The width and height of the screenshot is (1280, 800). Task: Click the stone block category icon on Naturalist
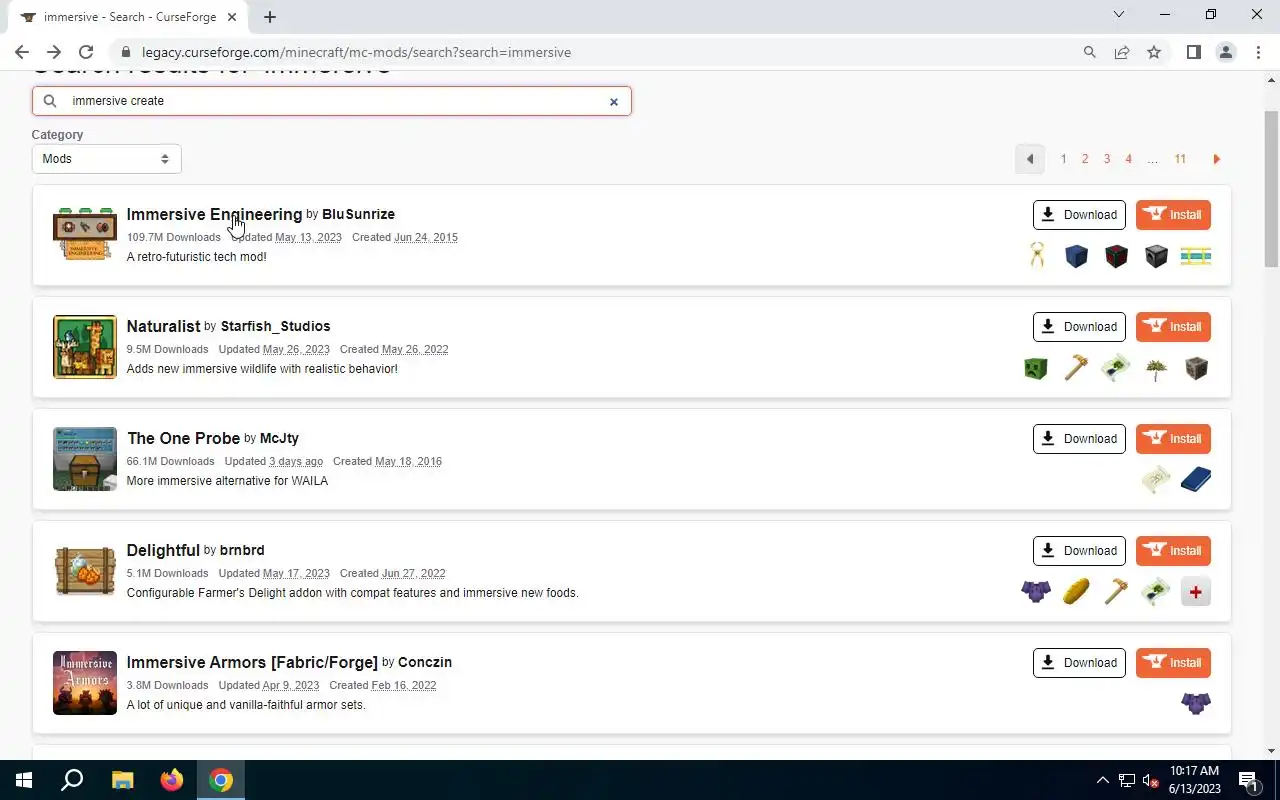[1196, 368]
